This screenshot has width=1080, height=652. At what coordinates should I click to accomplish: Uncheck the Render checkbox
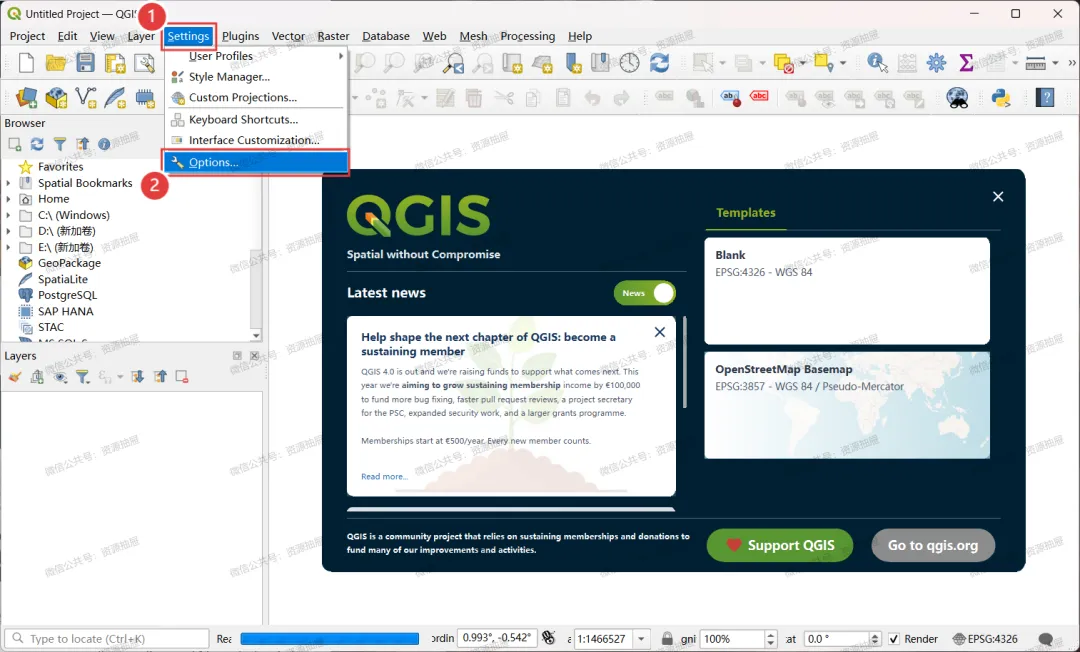click(x=894, y=639)
